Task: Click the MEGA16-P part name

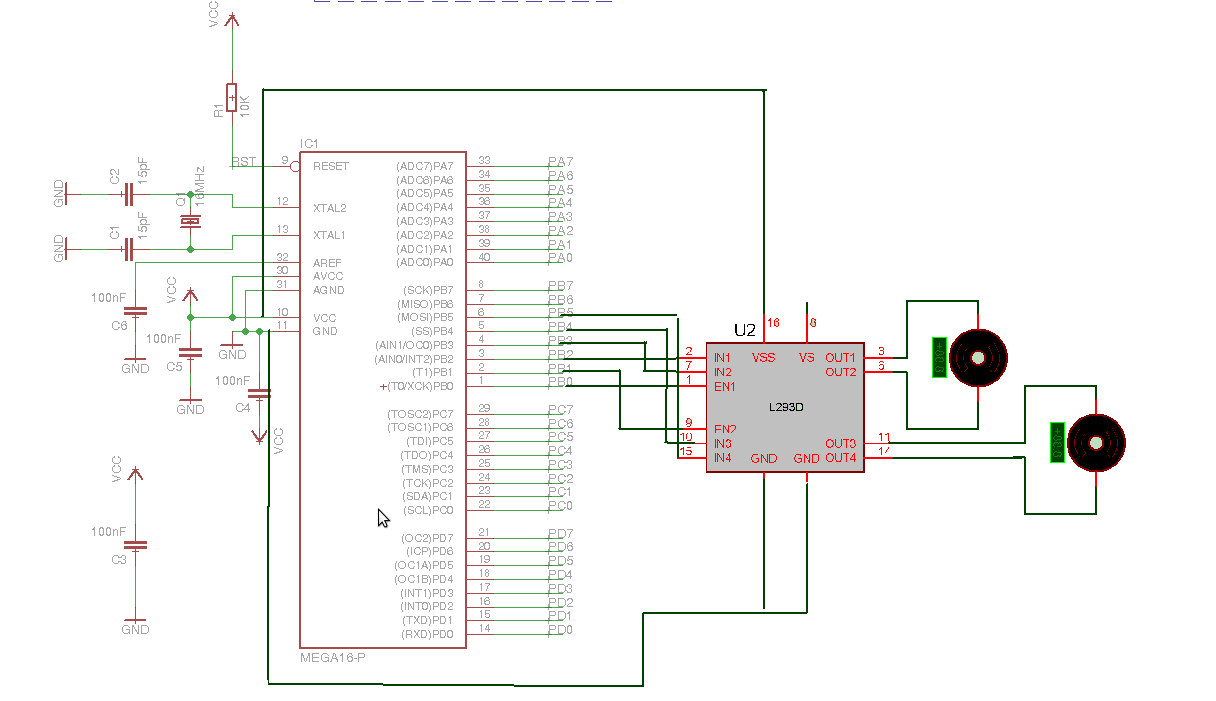Action: click(333, 658)
